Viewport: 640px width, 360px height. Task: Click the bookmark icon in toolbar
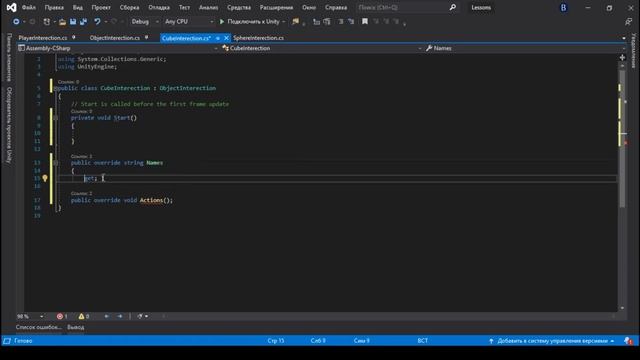tap(365, 22)
